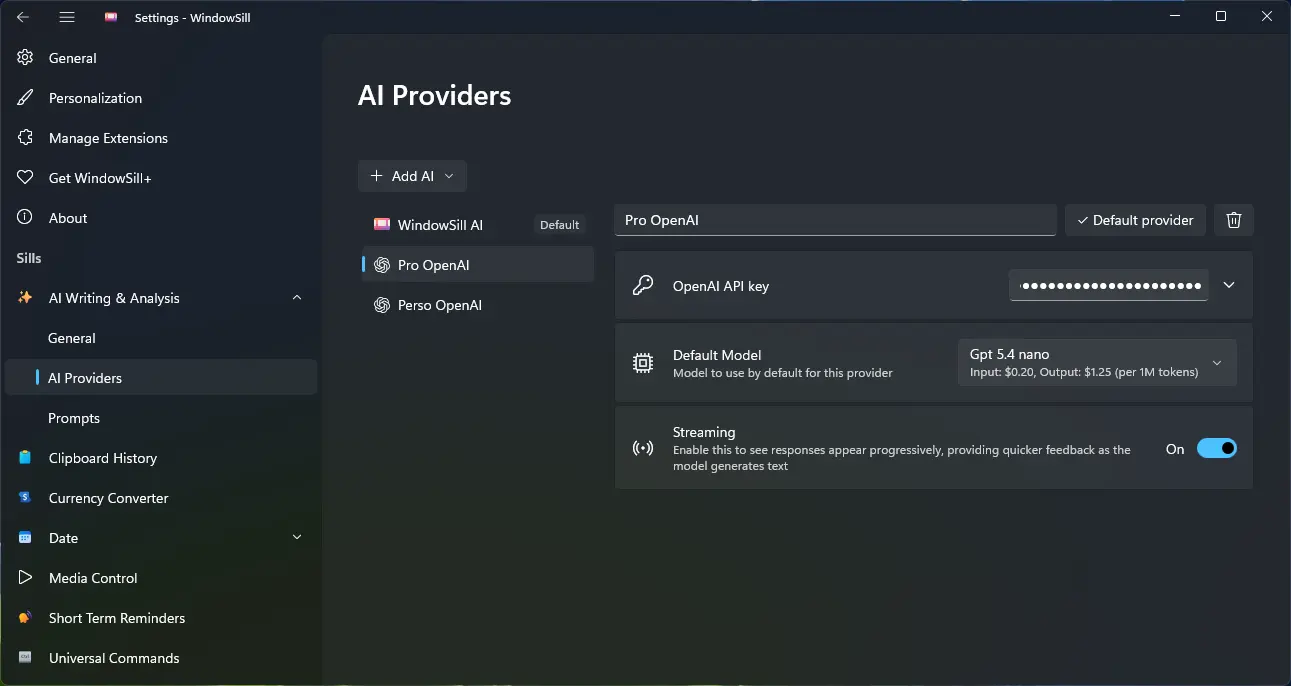
Task: Click the Personalization brush icon
Action: 25,98
